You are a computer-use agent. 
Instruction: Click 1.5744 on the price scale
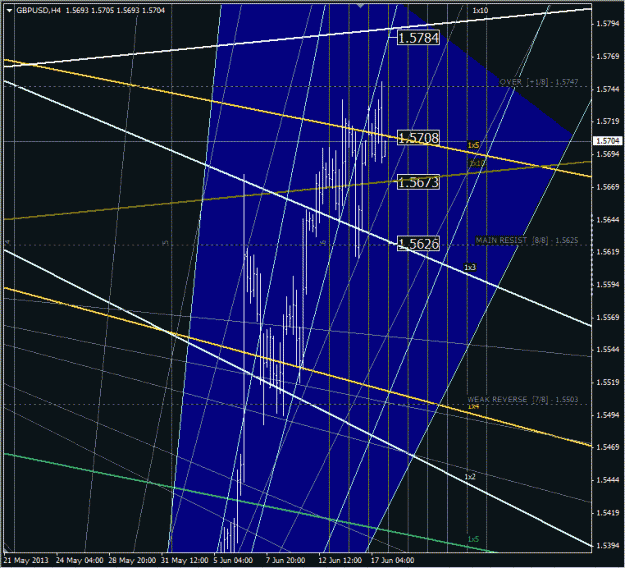(x=608, y=89)
